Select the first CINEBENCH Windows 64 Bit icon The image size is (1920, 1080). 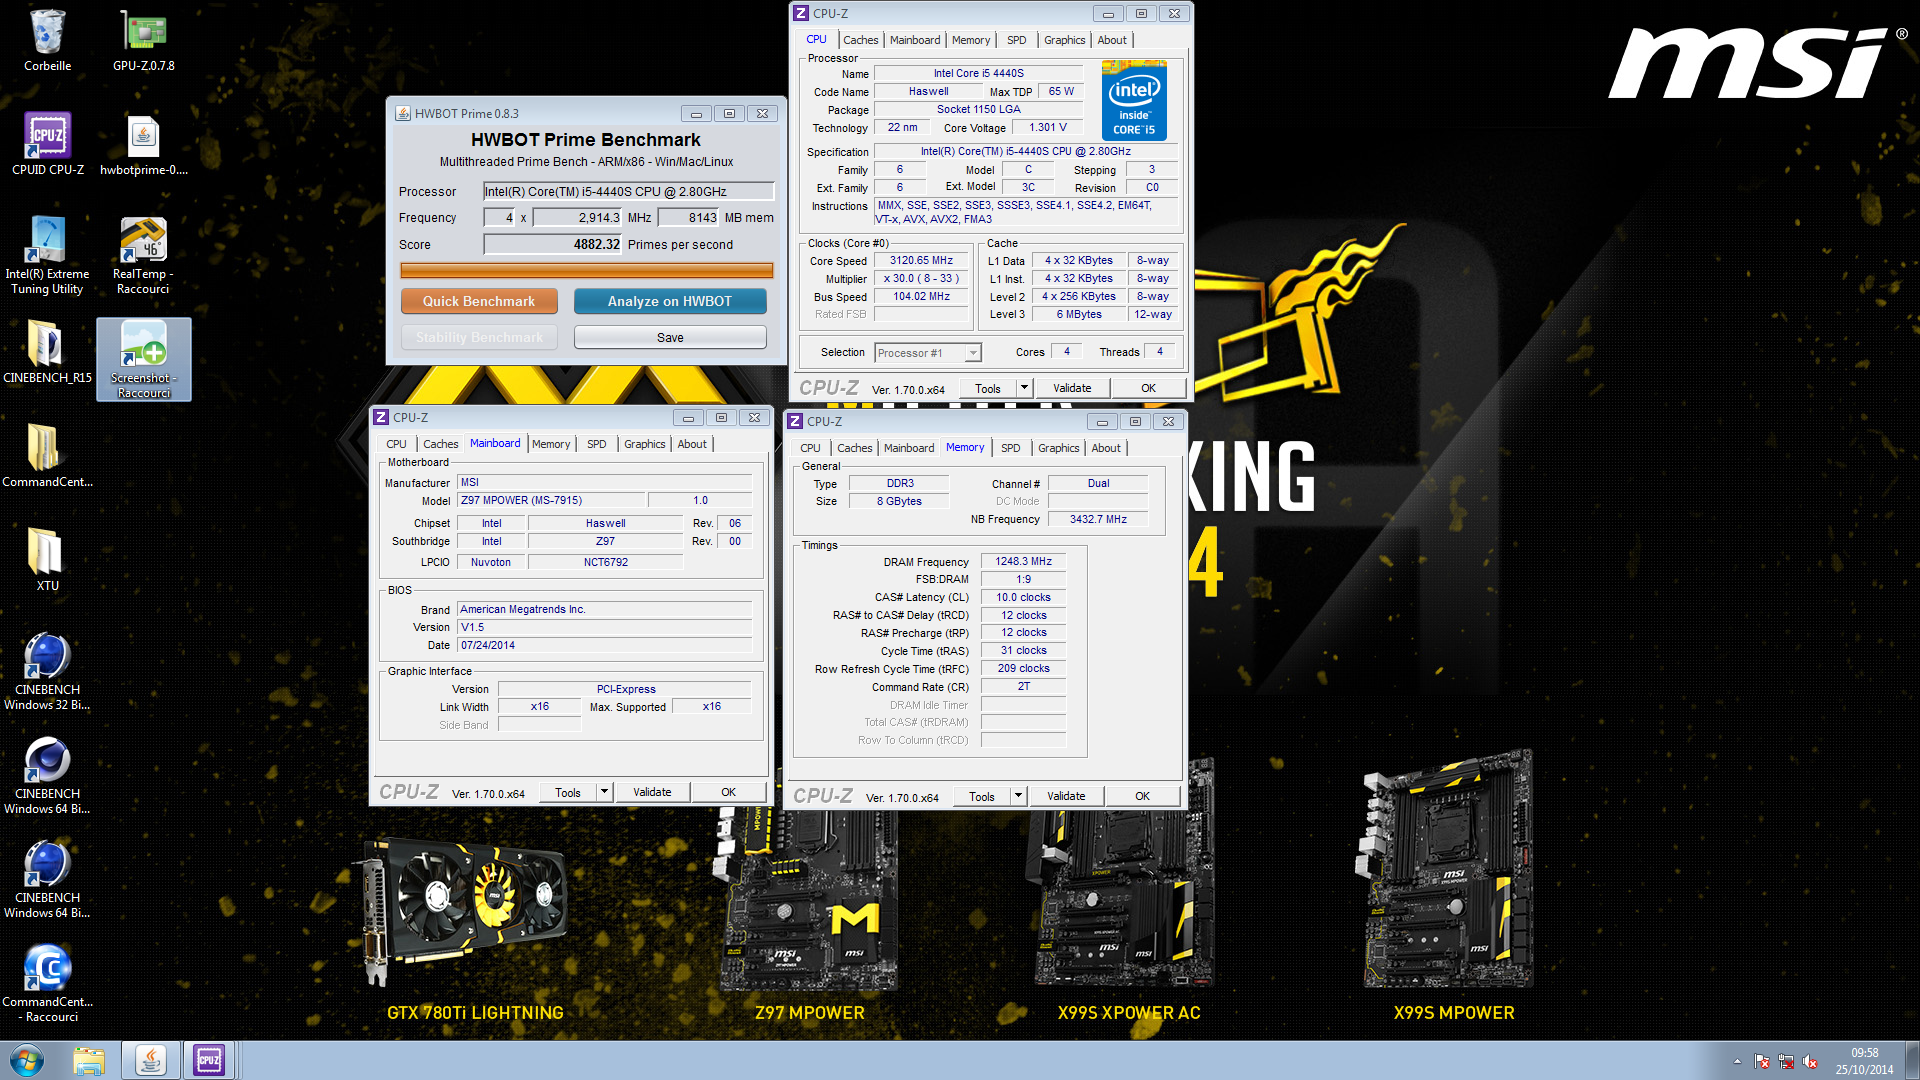tap(47, 775)
